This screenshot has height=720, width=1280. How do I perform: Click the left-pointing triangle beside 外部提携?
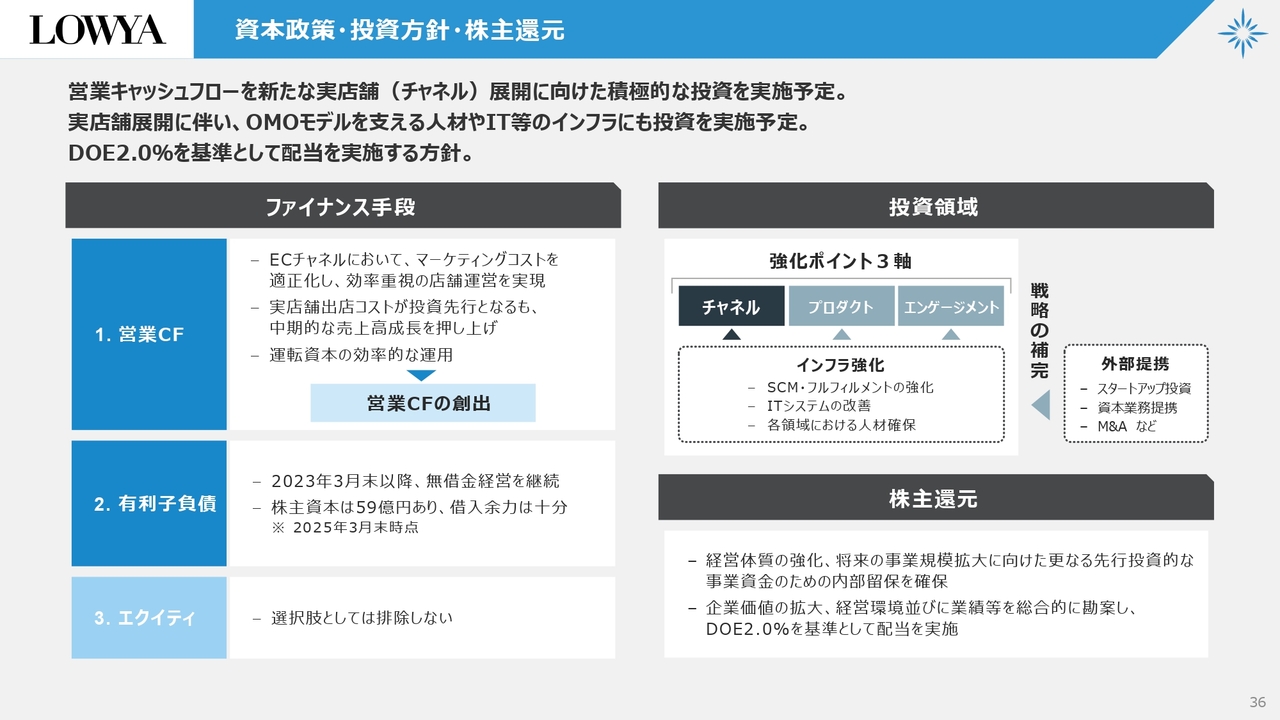tap(1040, 405)
